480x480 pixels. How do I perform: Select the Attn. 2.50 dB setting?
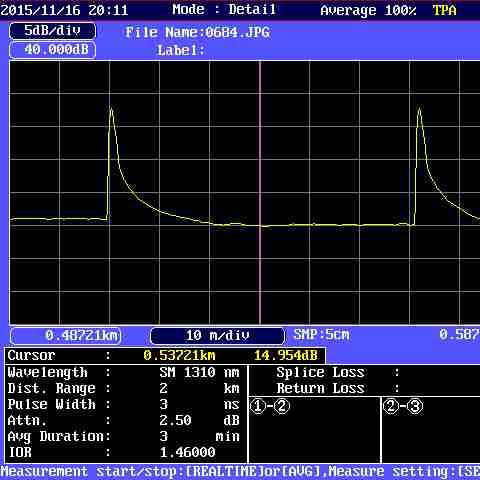point(124,421)
